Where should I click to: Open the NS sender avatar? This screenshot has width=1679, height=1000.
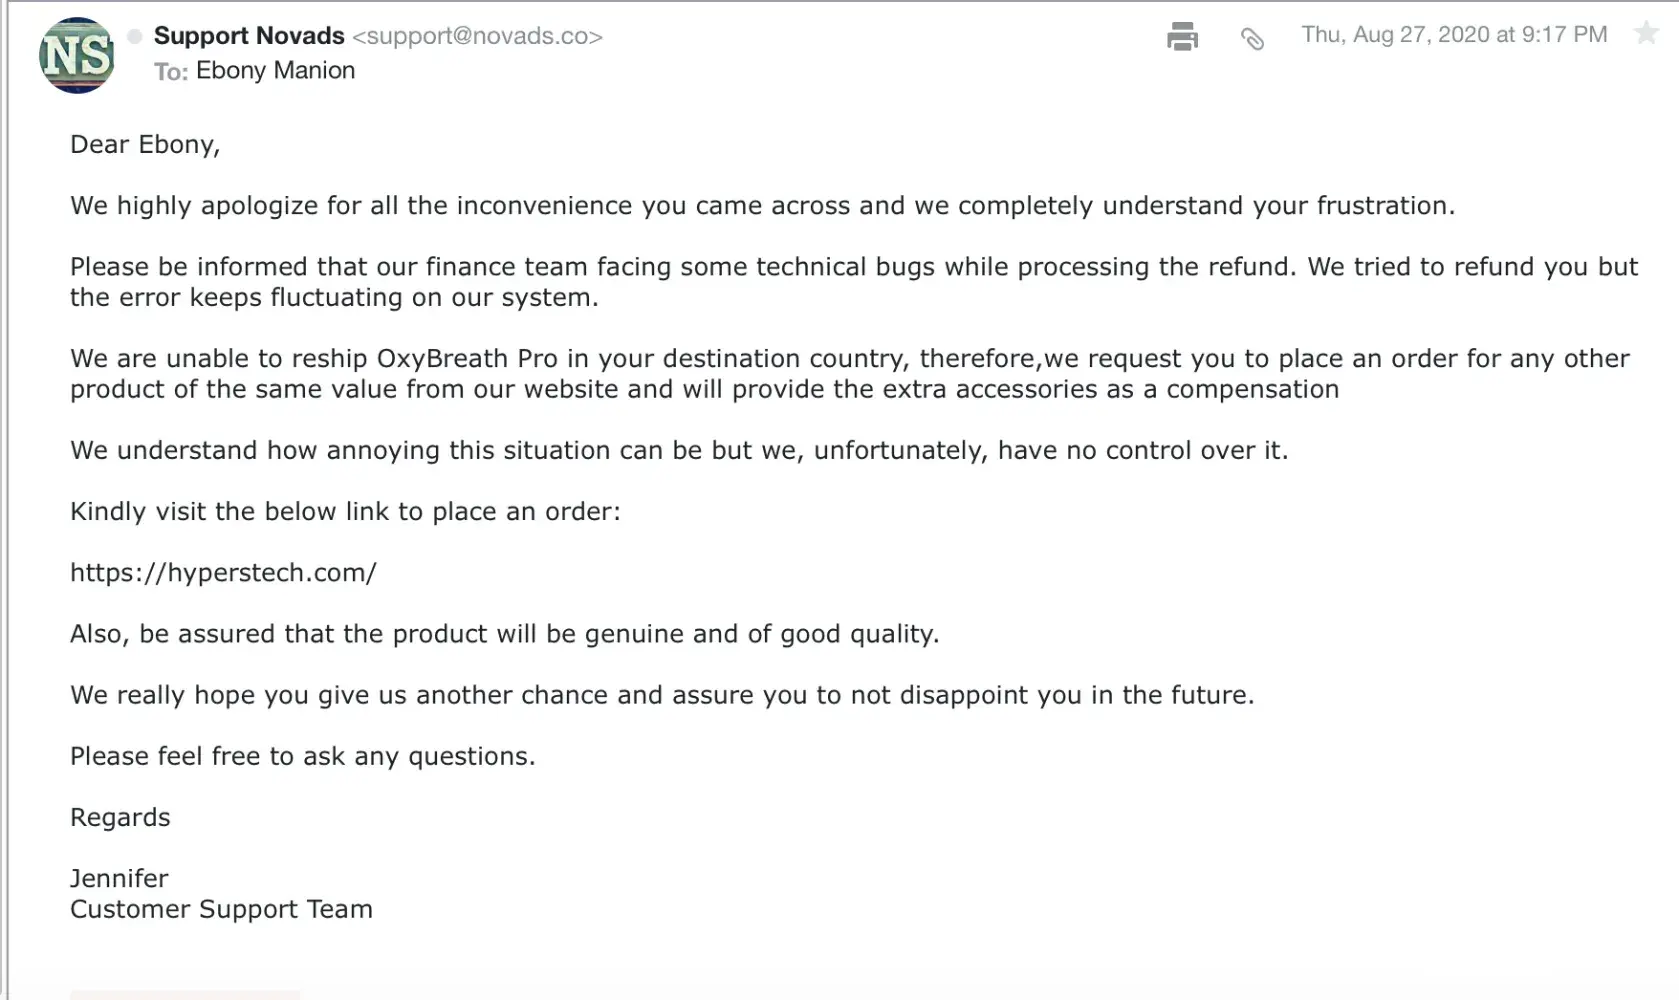(76, 55)
